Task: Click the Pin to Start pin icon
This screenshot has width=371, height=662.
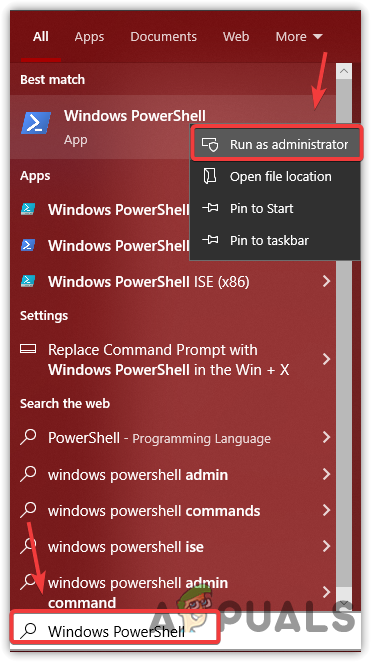Action: click(x=210, y=208)
